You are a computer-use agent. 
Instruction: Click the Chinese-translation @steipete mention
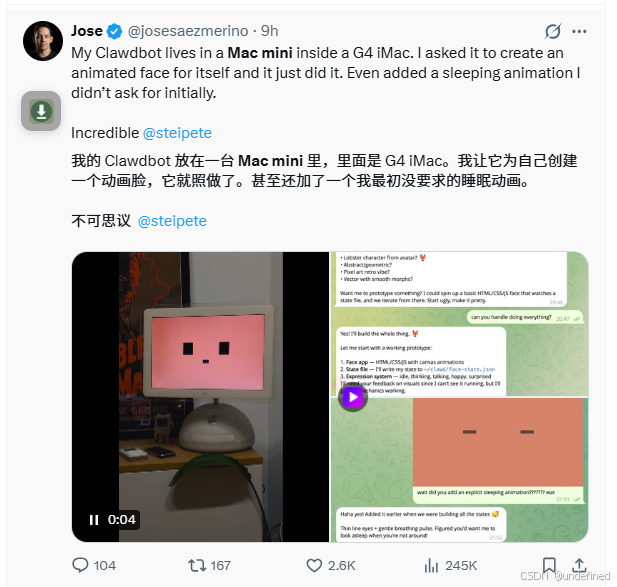172,221
